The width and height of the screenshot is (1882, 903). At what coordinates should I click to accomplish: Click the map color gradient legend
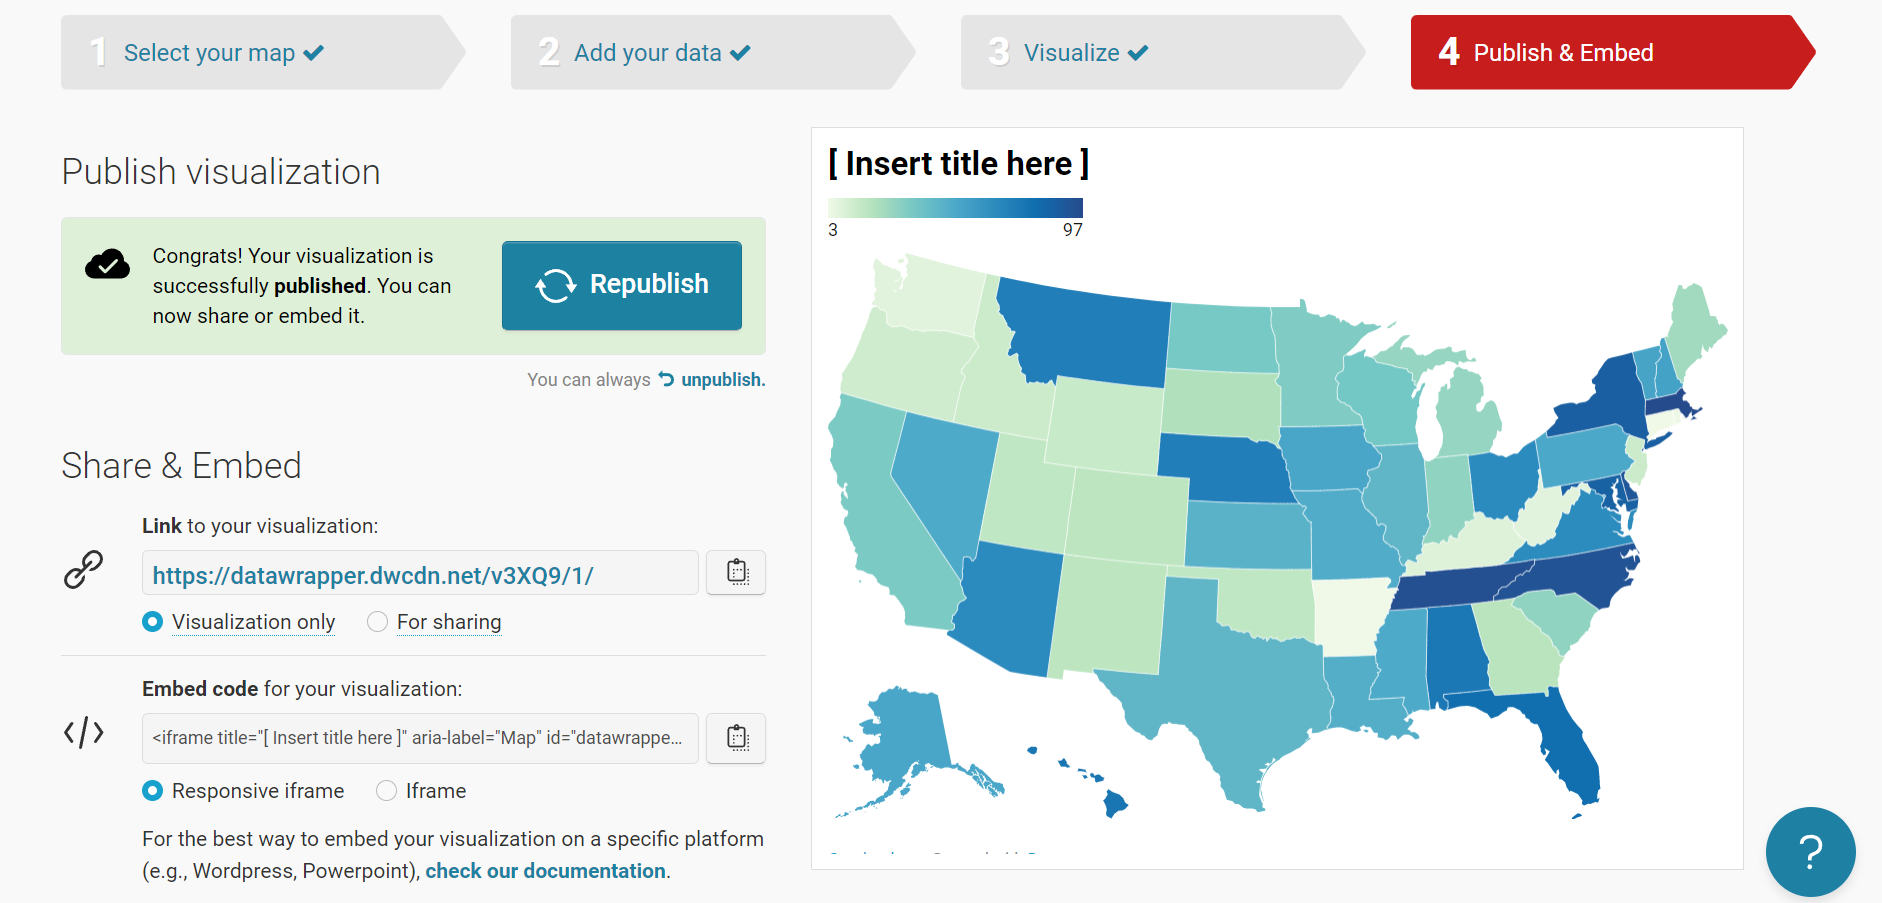pos(955,208)
